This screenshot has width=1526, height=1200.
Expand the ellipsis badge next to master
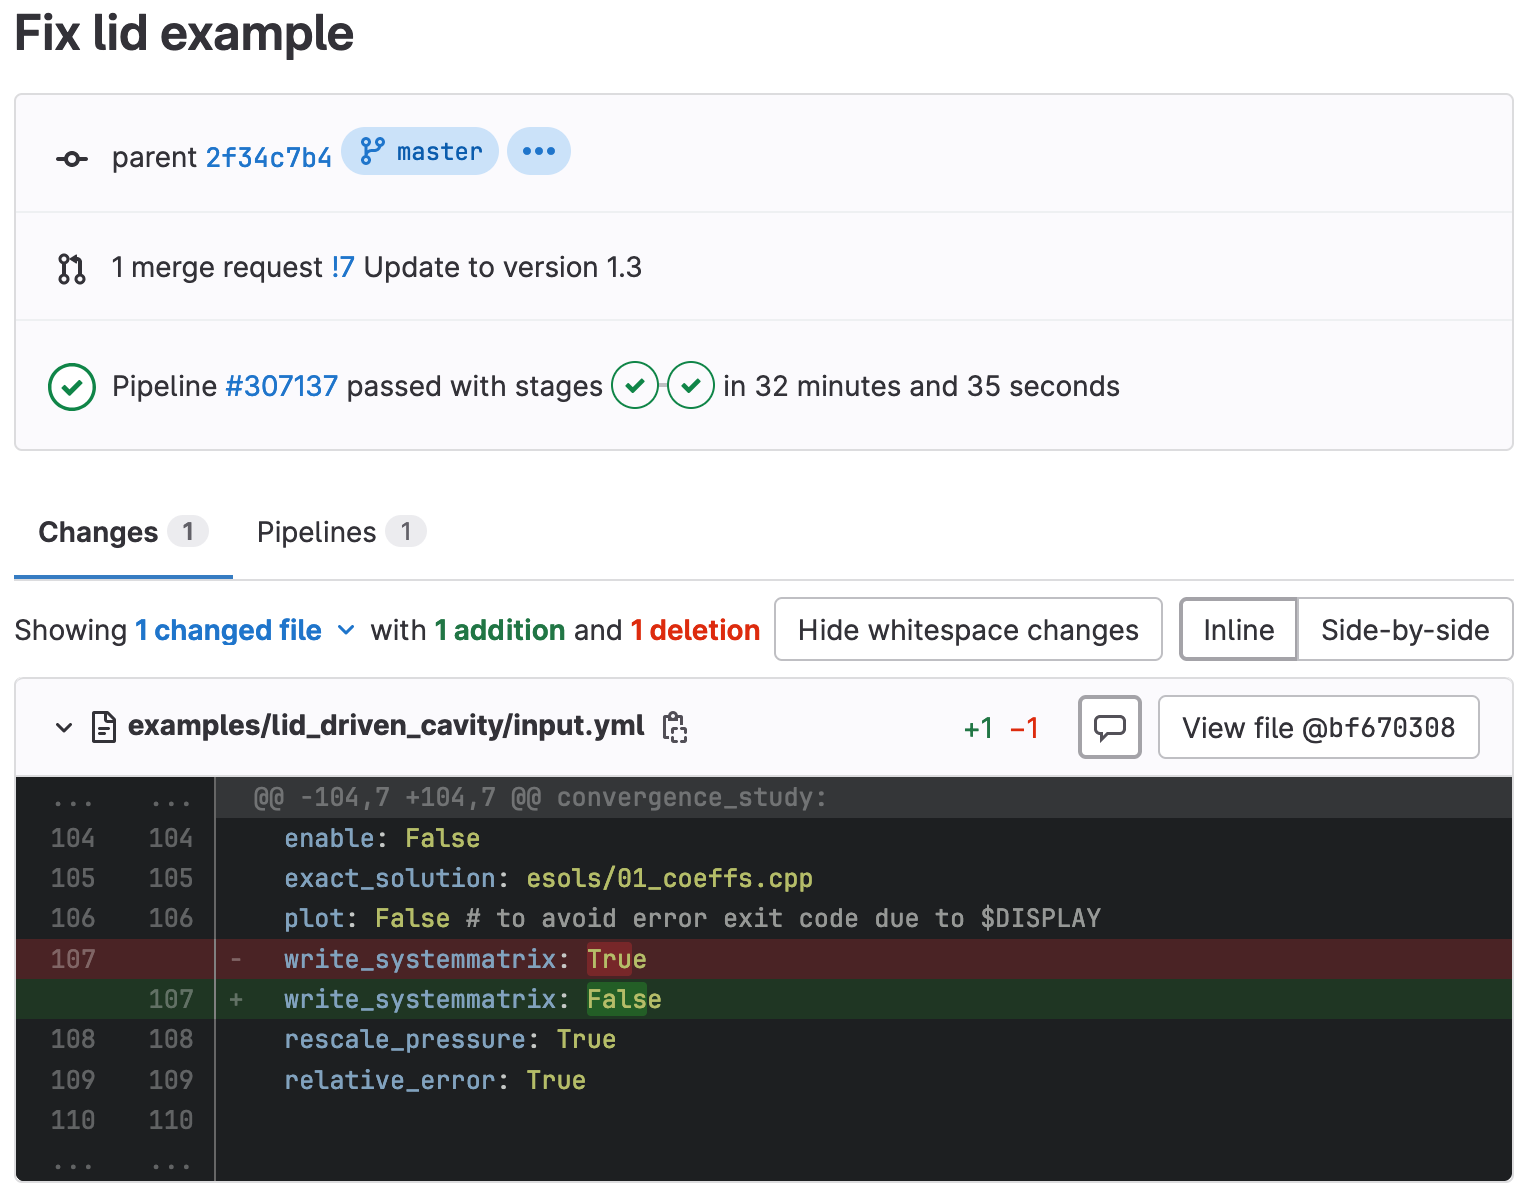[539, 151]
